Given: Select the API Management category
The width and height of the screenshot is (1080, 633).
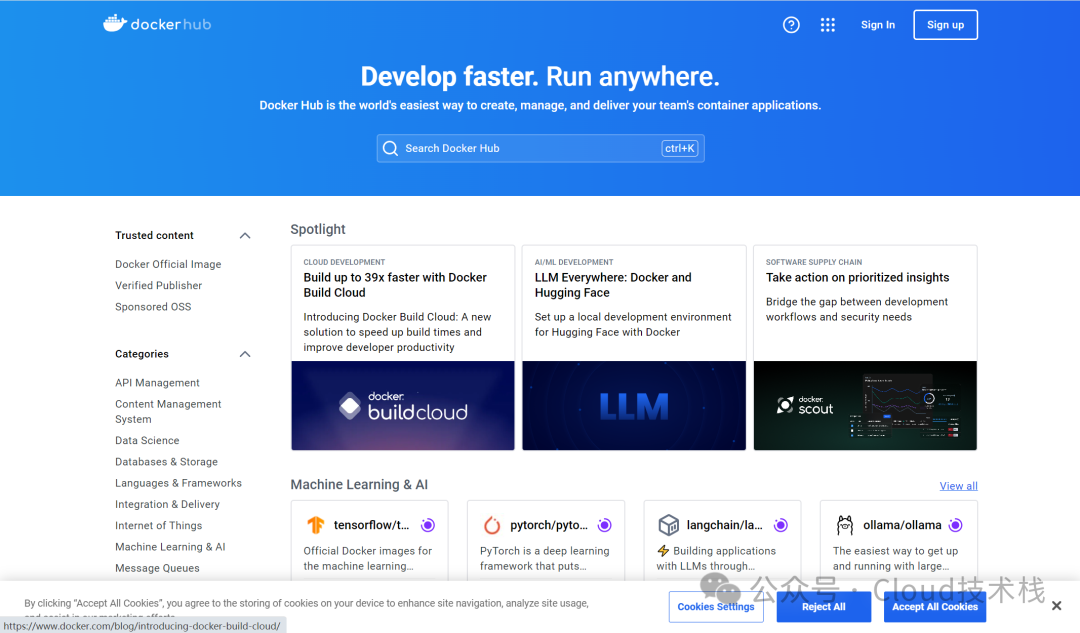Looking at the screenshot, I should click(x=157, y=382).
